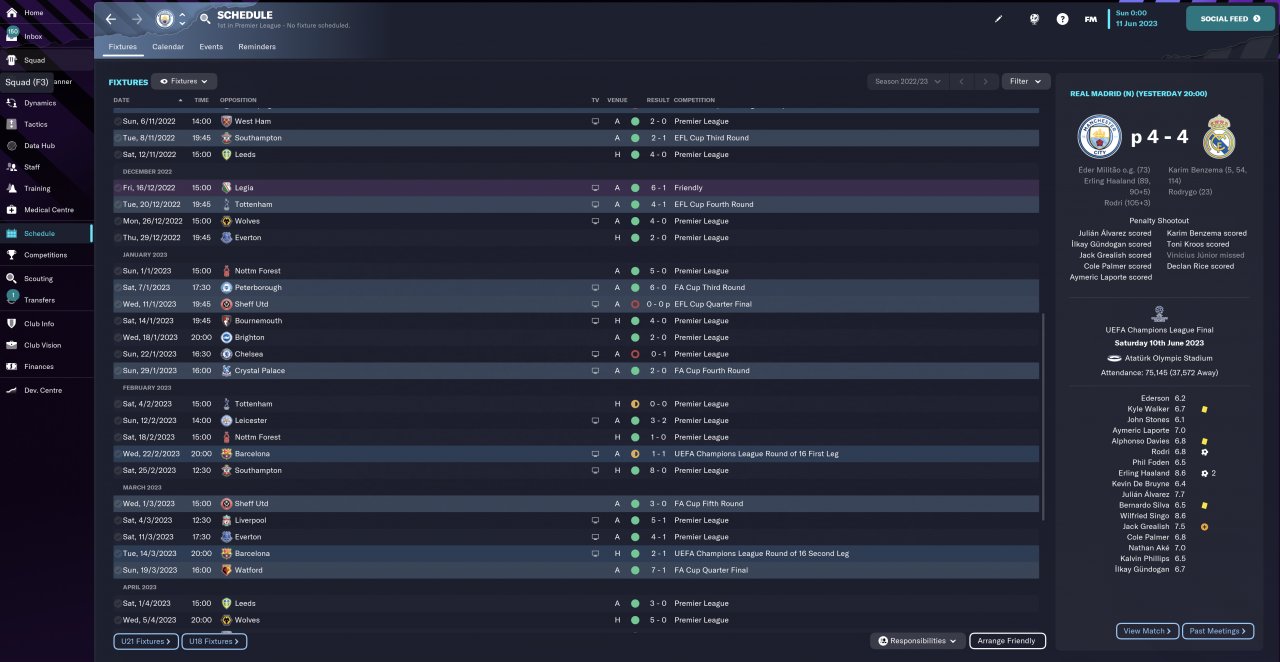This screenshot has height=662, width=1280.
Task: Click the pencil edit icon
Action: coord(998,19)
